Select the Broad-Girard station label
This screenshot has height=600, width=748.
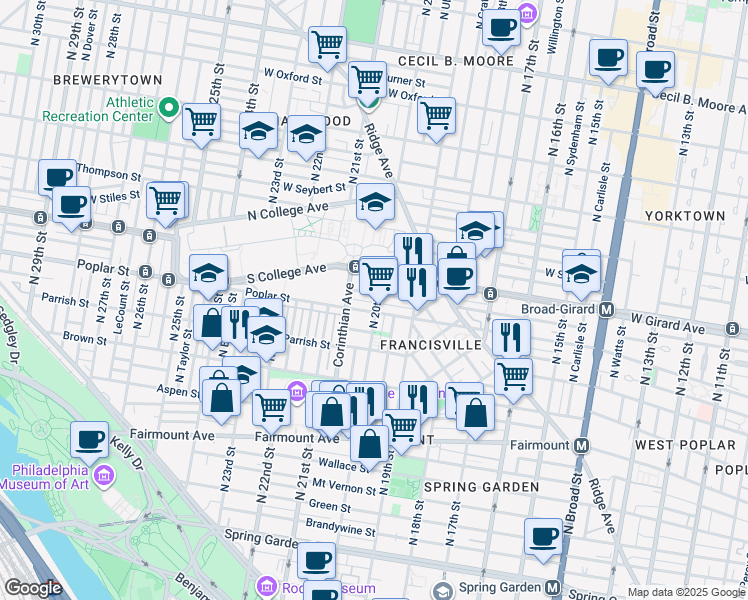558,310
